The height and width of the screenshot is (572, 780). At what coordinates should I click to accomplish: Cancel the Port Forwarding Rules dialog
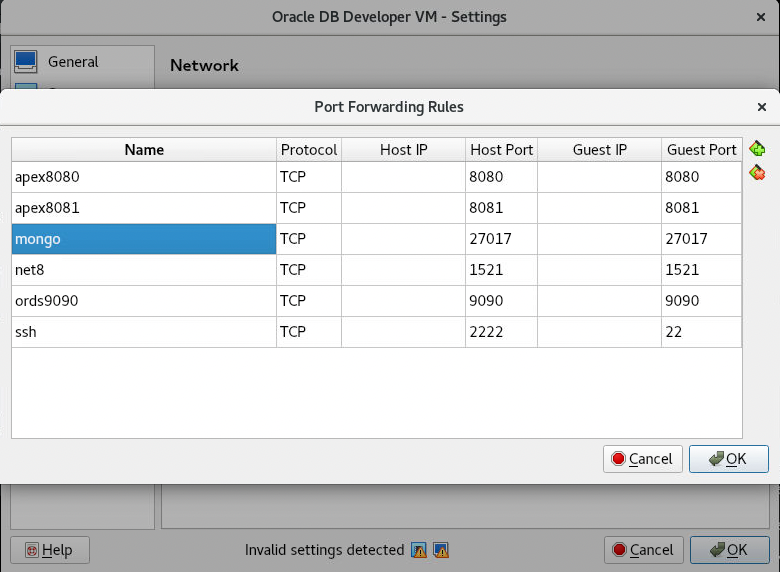(643, 459)
